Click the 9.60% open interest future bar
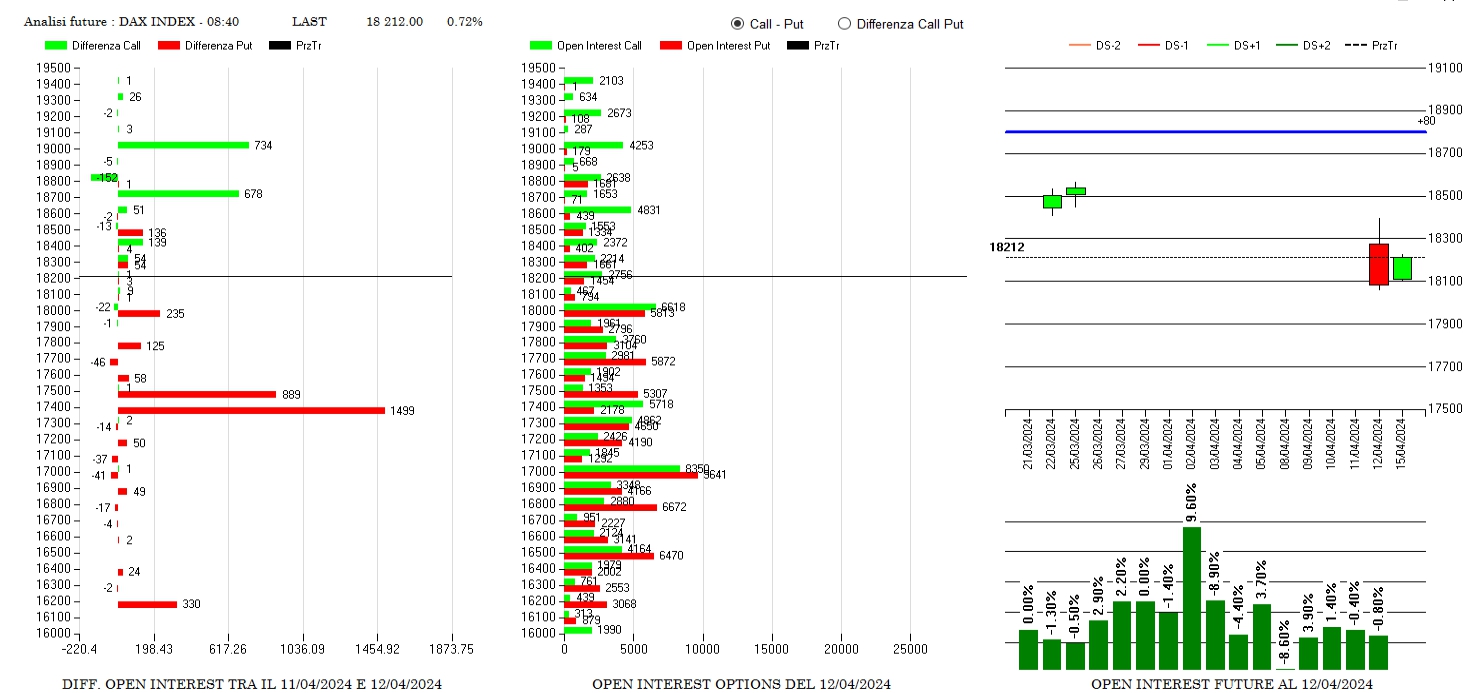Viewport: 1466px width, 693px height. click(x=1192, y=598)
